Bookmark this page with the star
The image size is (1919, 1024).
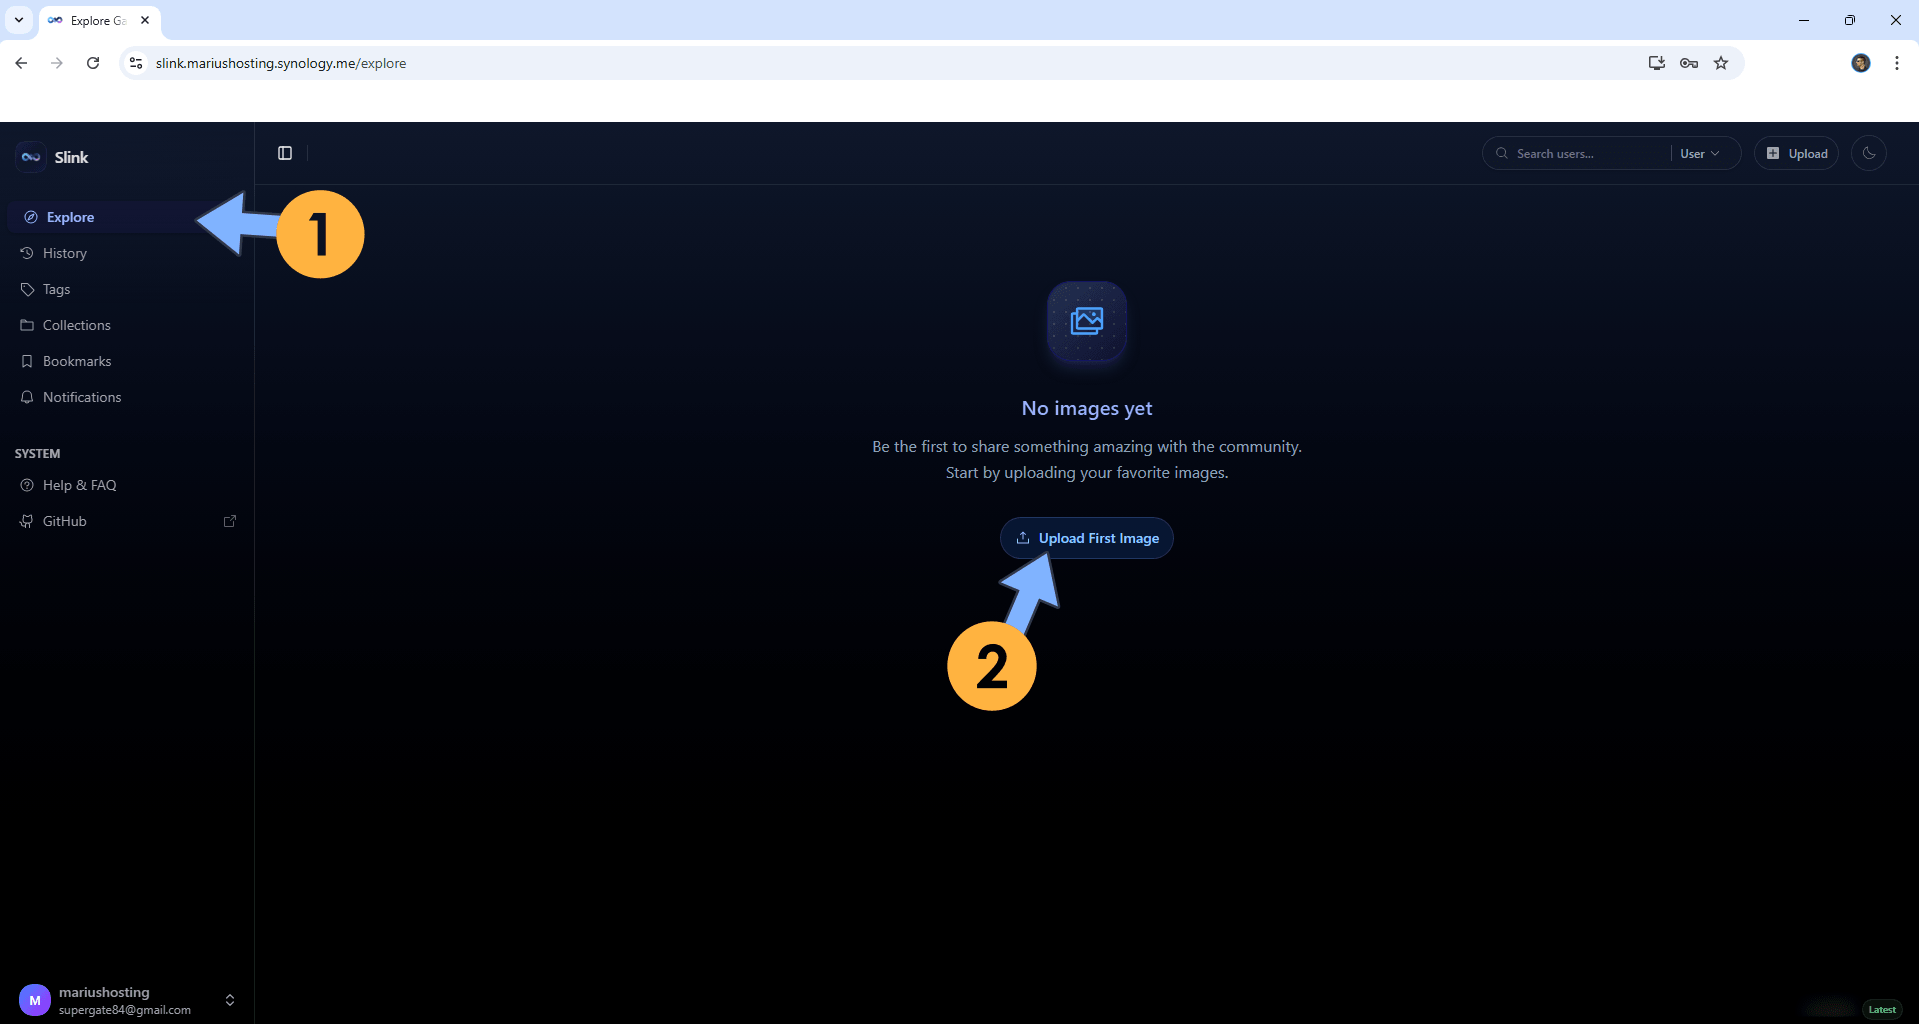1721,62
